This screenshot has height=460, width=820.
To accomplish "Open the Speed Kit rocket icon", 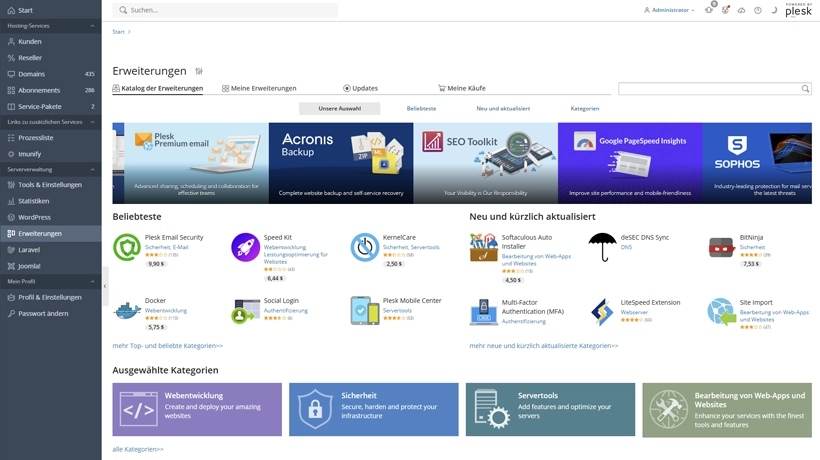I will 245,247.
